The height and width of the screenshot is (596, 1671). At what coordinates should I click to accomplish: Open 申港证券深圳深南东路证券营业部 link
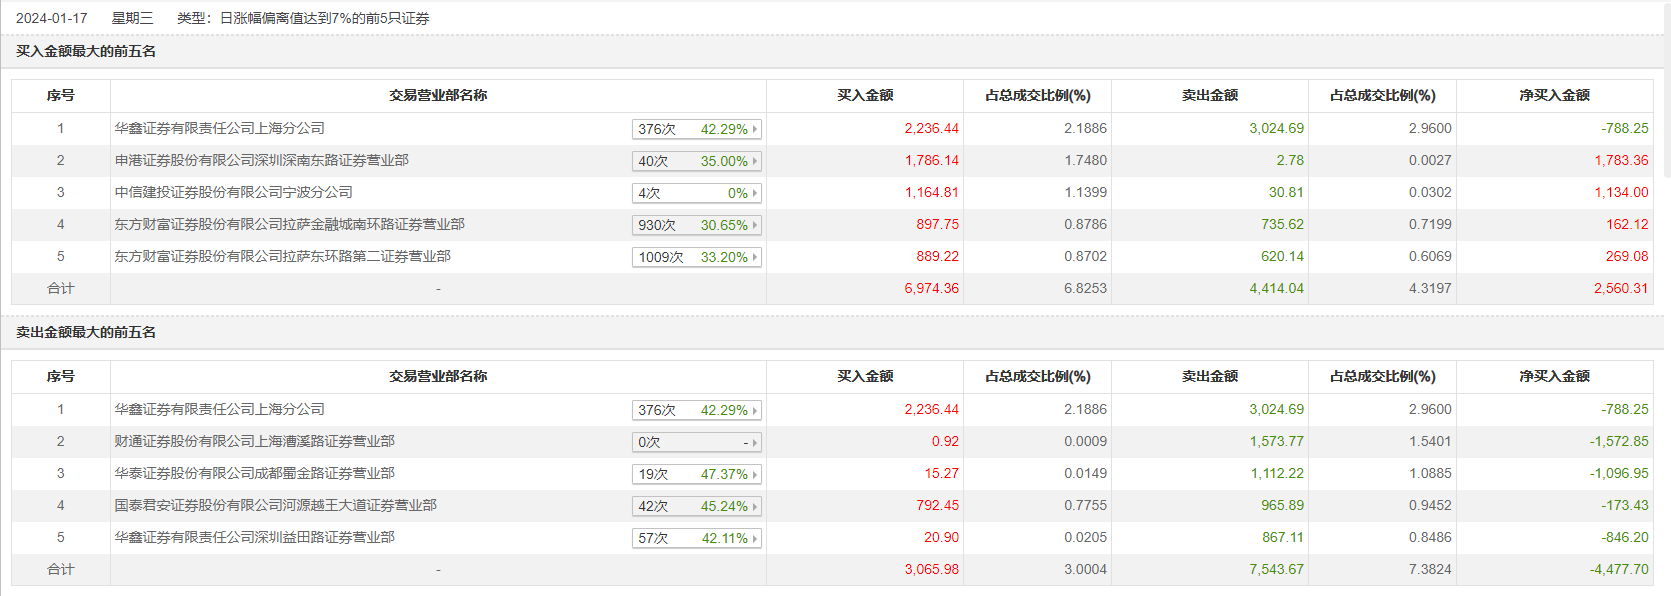[261, 160]
